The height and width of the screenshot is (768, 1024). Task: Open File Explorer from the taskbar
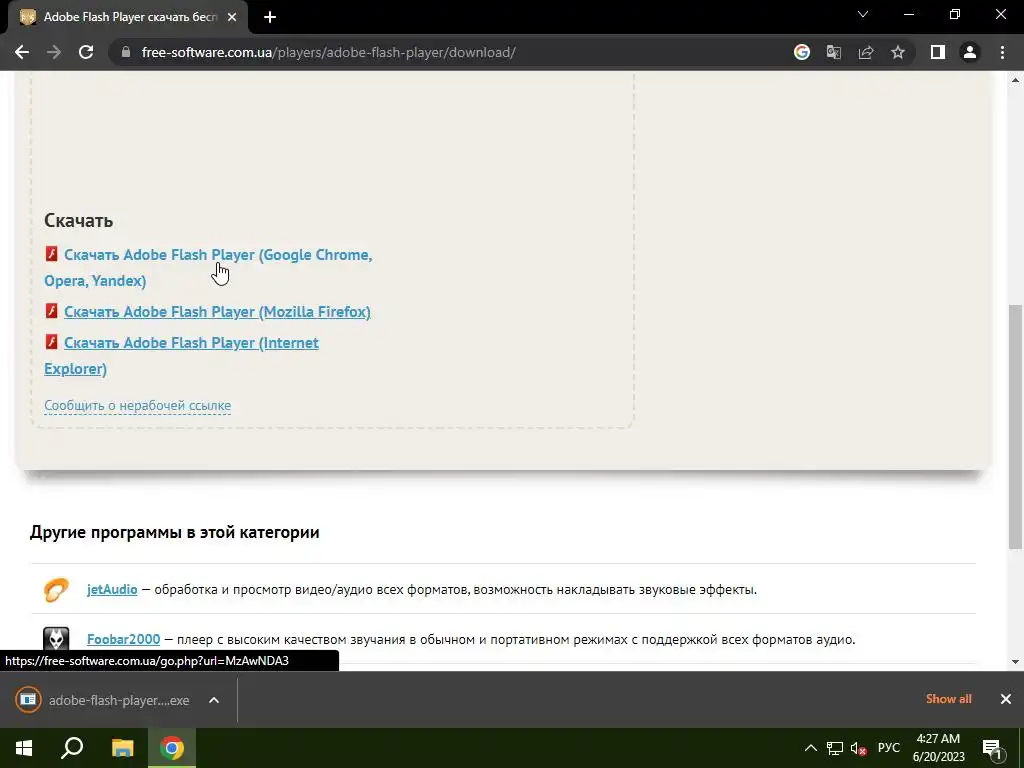click(122, 748)
